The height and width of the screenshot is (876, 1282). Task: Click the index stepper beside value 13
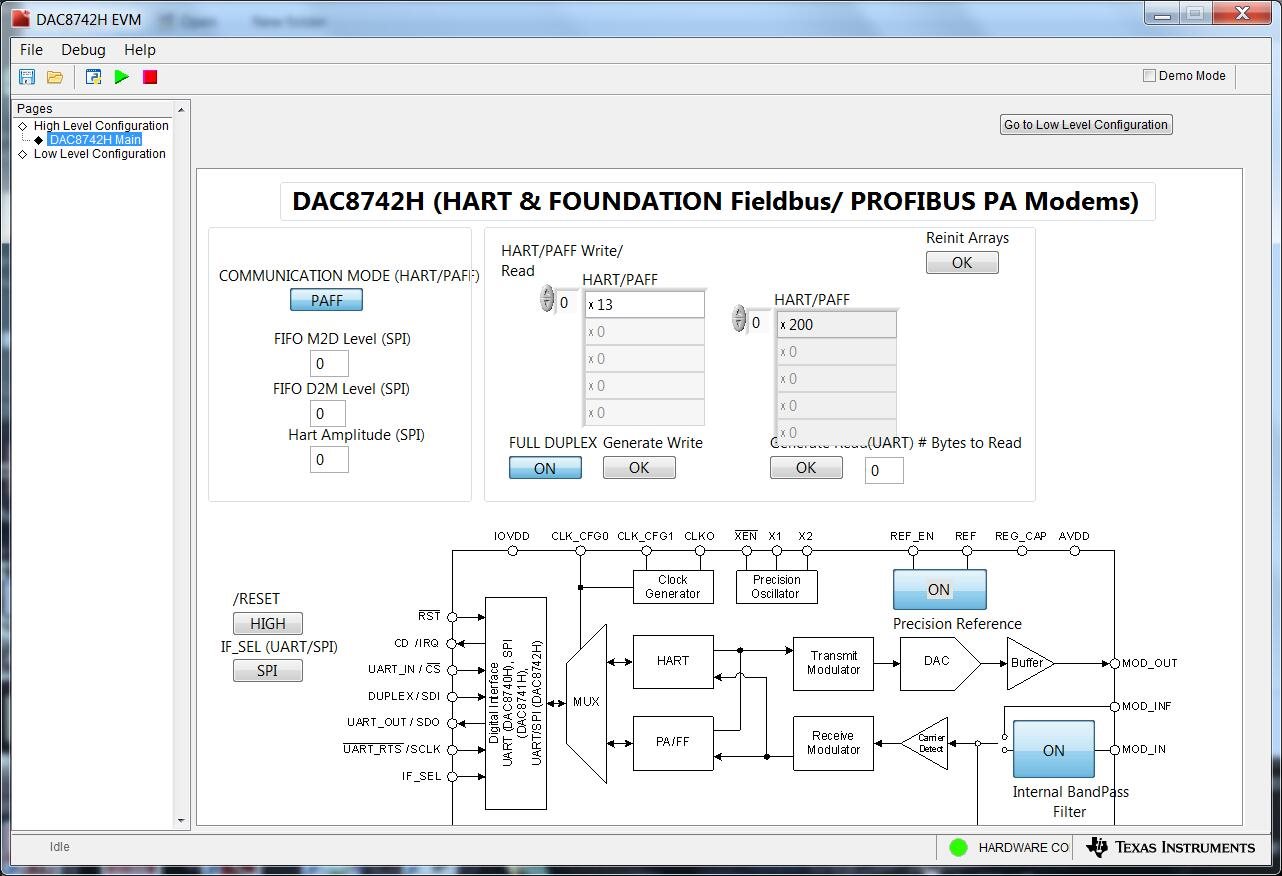tap(547, 298)
